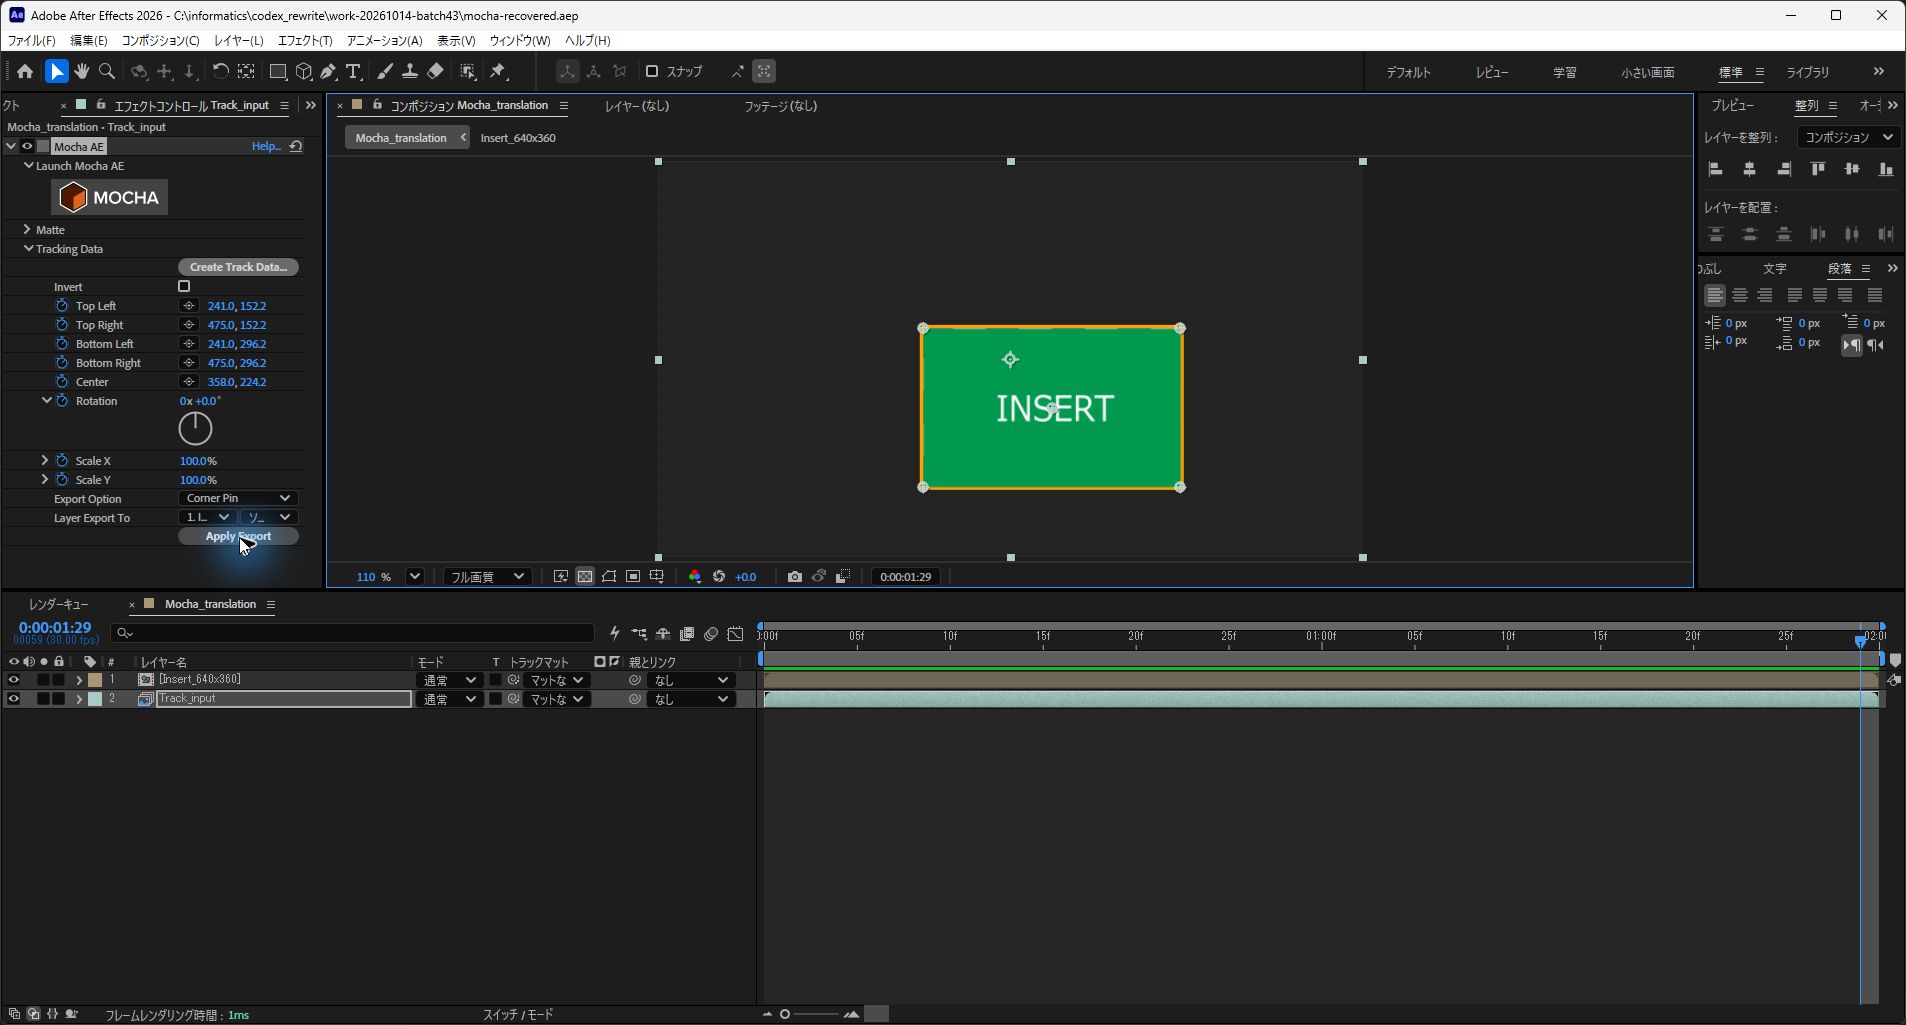The width and height of the screenshot is (1906, 1025).
Task: Click the snapshot camera icon in viewer
Action: (x=794, y=577)
